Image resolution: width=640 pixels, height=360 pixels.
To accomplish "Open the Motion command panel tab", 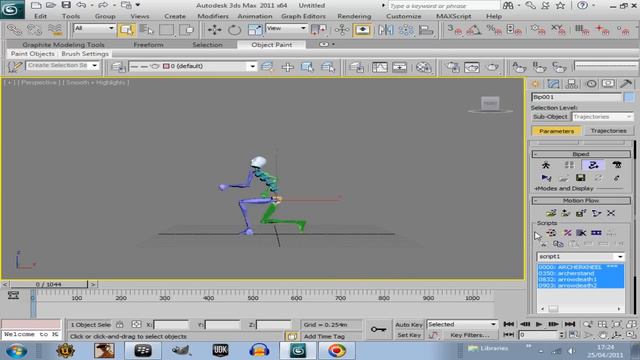I will pos(591,84).
